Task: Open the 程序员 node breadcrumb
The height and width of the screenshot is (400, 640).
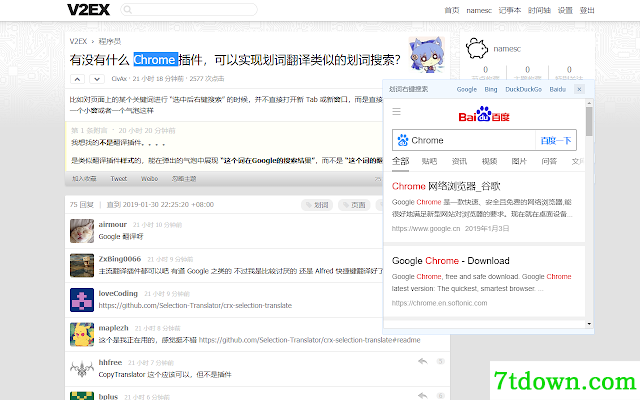Action: [109, 41]
